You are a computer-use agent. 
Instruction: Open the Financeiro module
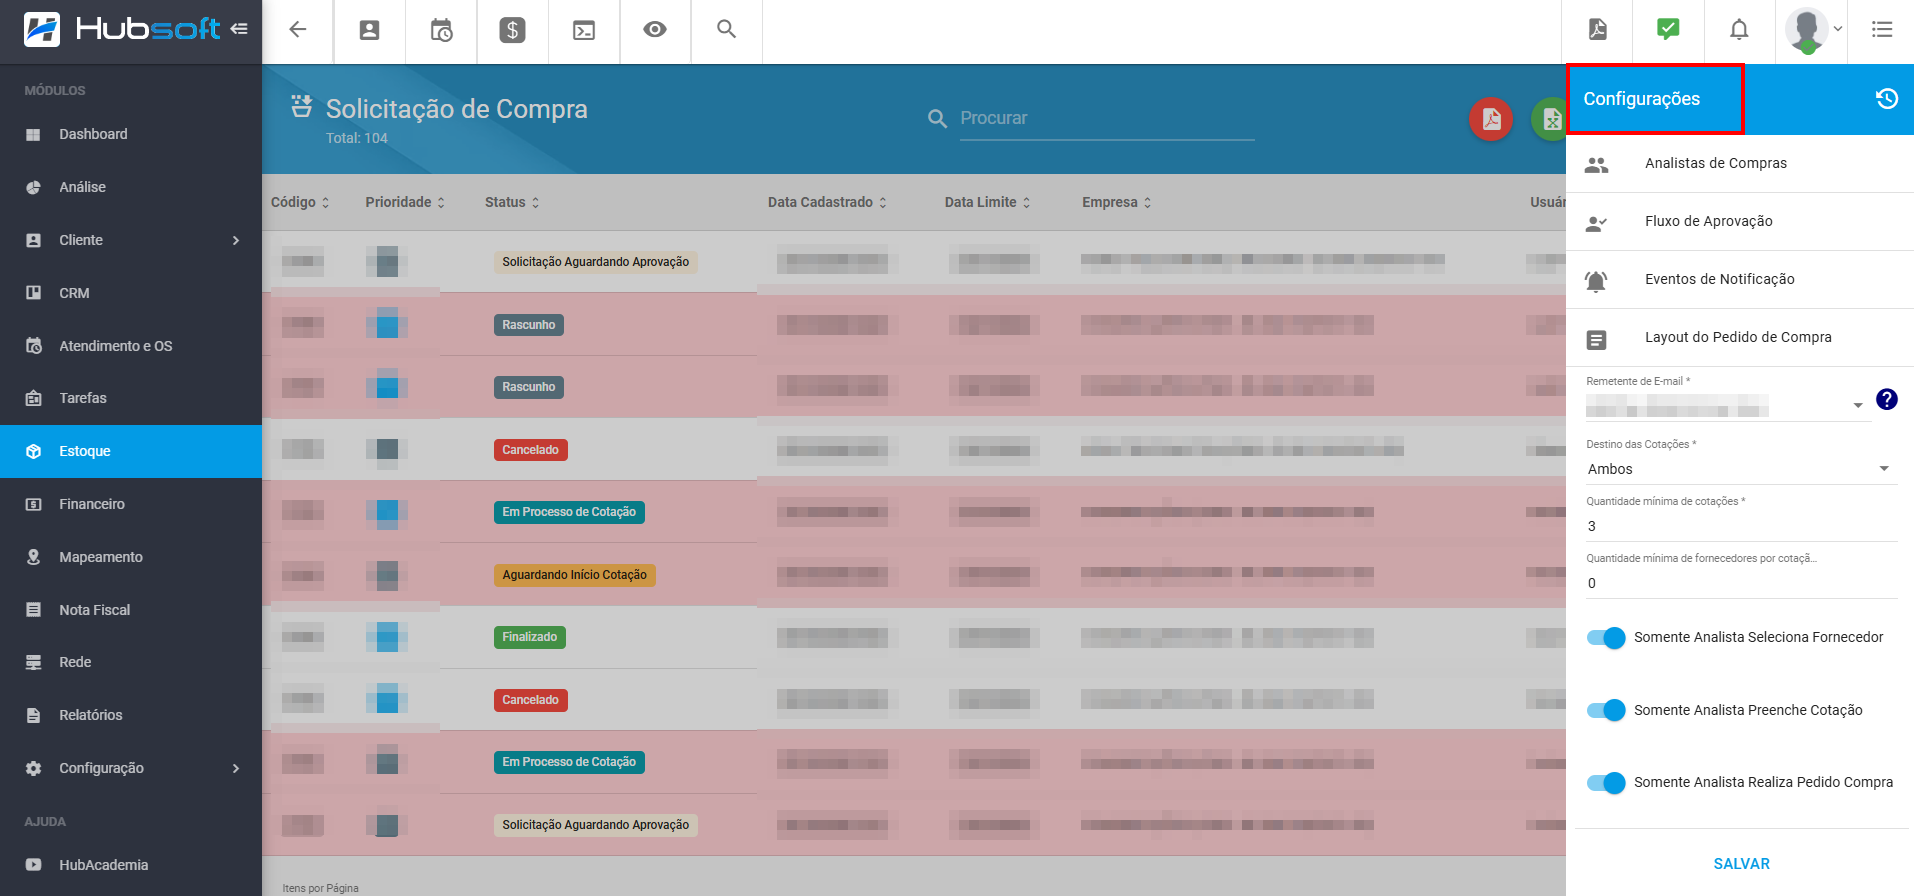131,504
